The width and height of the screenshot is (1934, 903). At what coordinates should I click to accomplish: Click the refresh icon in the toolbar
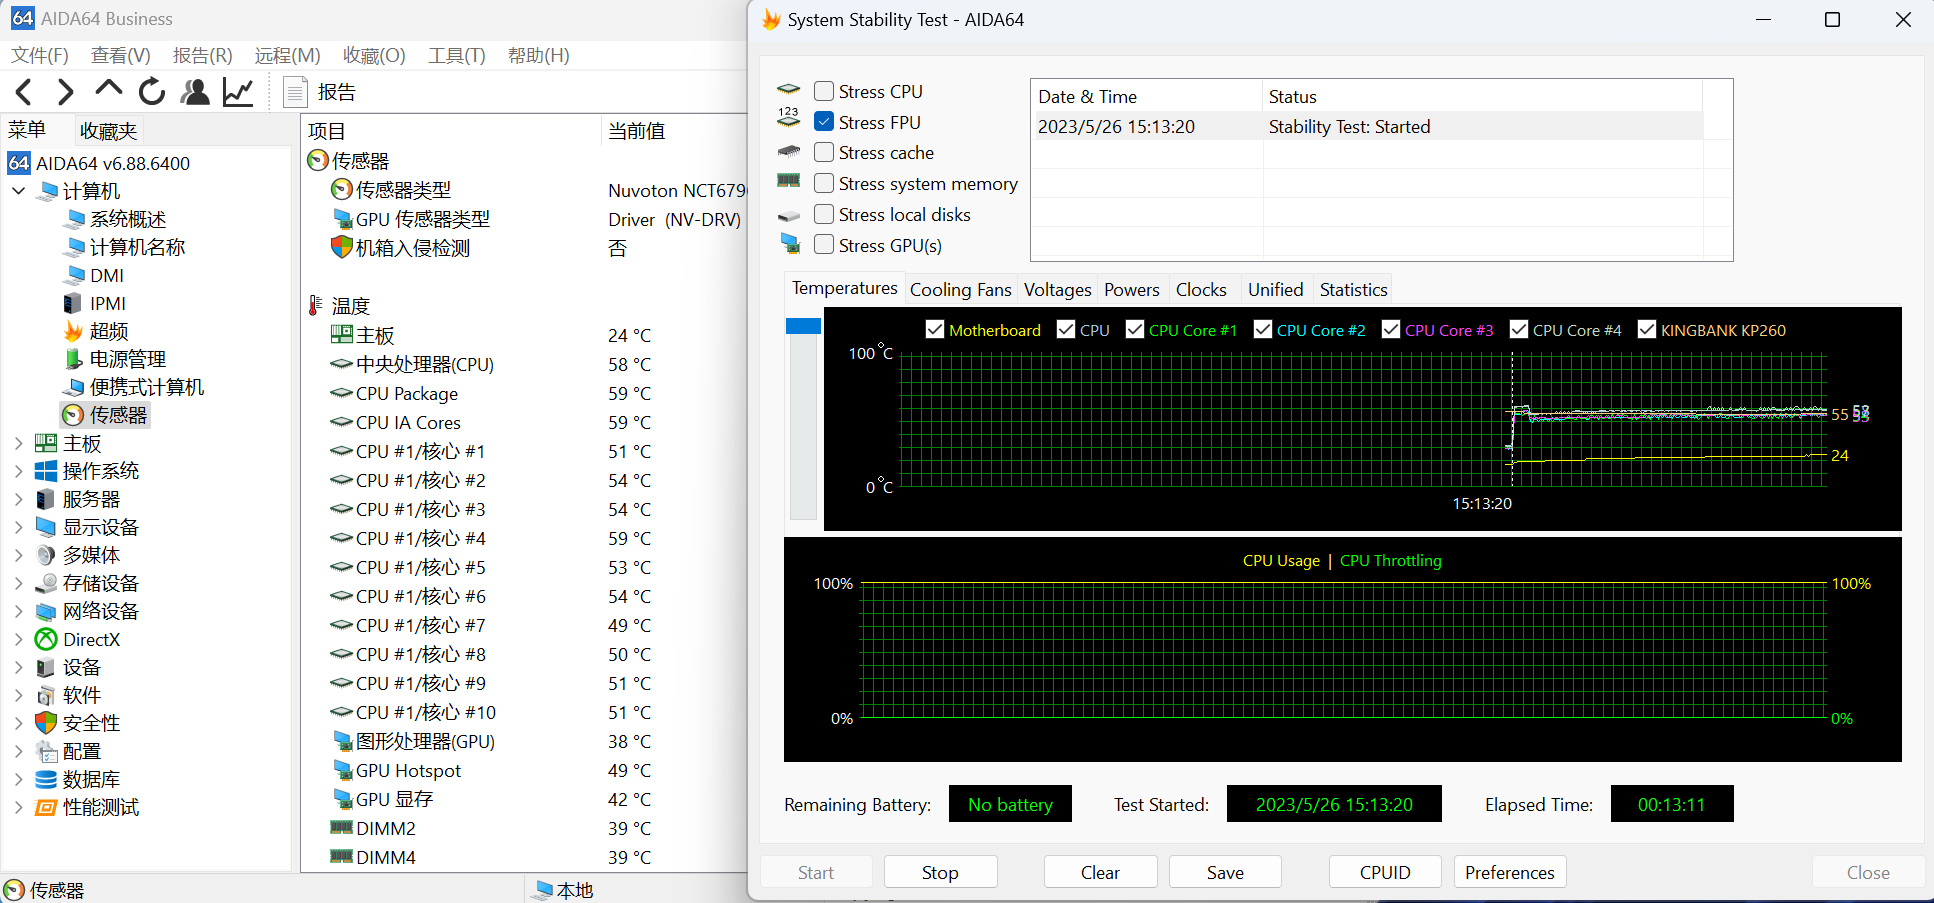[x=151, y=91]
